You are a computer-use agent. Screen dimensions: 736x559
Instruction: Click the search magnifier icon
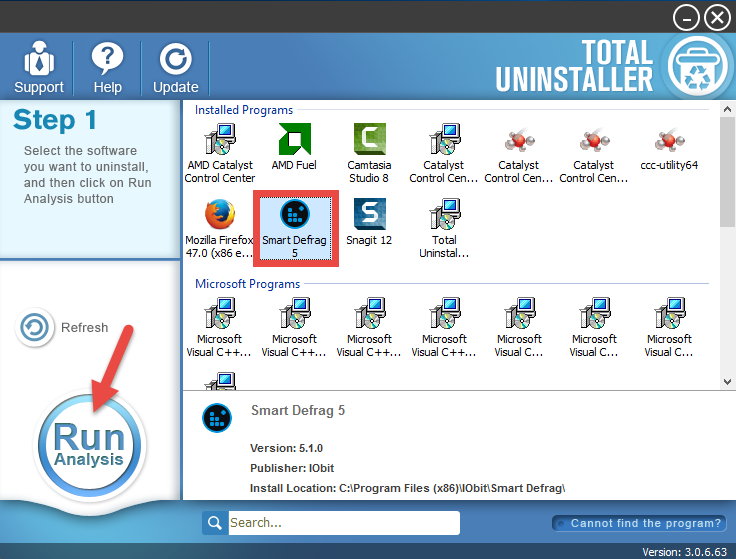point(215,523)
